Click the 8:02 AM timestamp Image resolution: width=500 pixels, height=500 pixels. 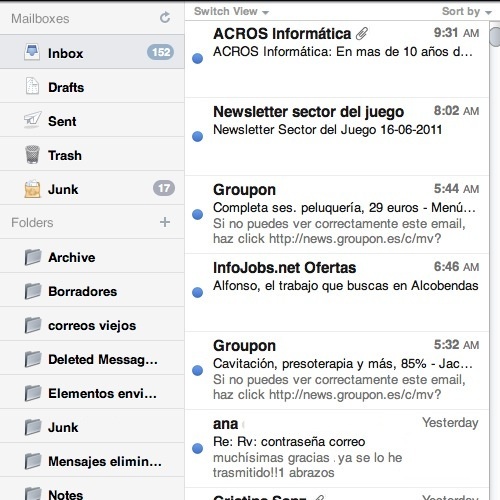point(456,111)
